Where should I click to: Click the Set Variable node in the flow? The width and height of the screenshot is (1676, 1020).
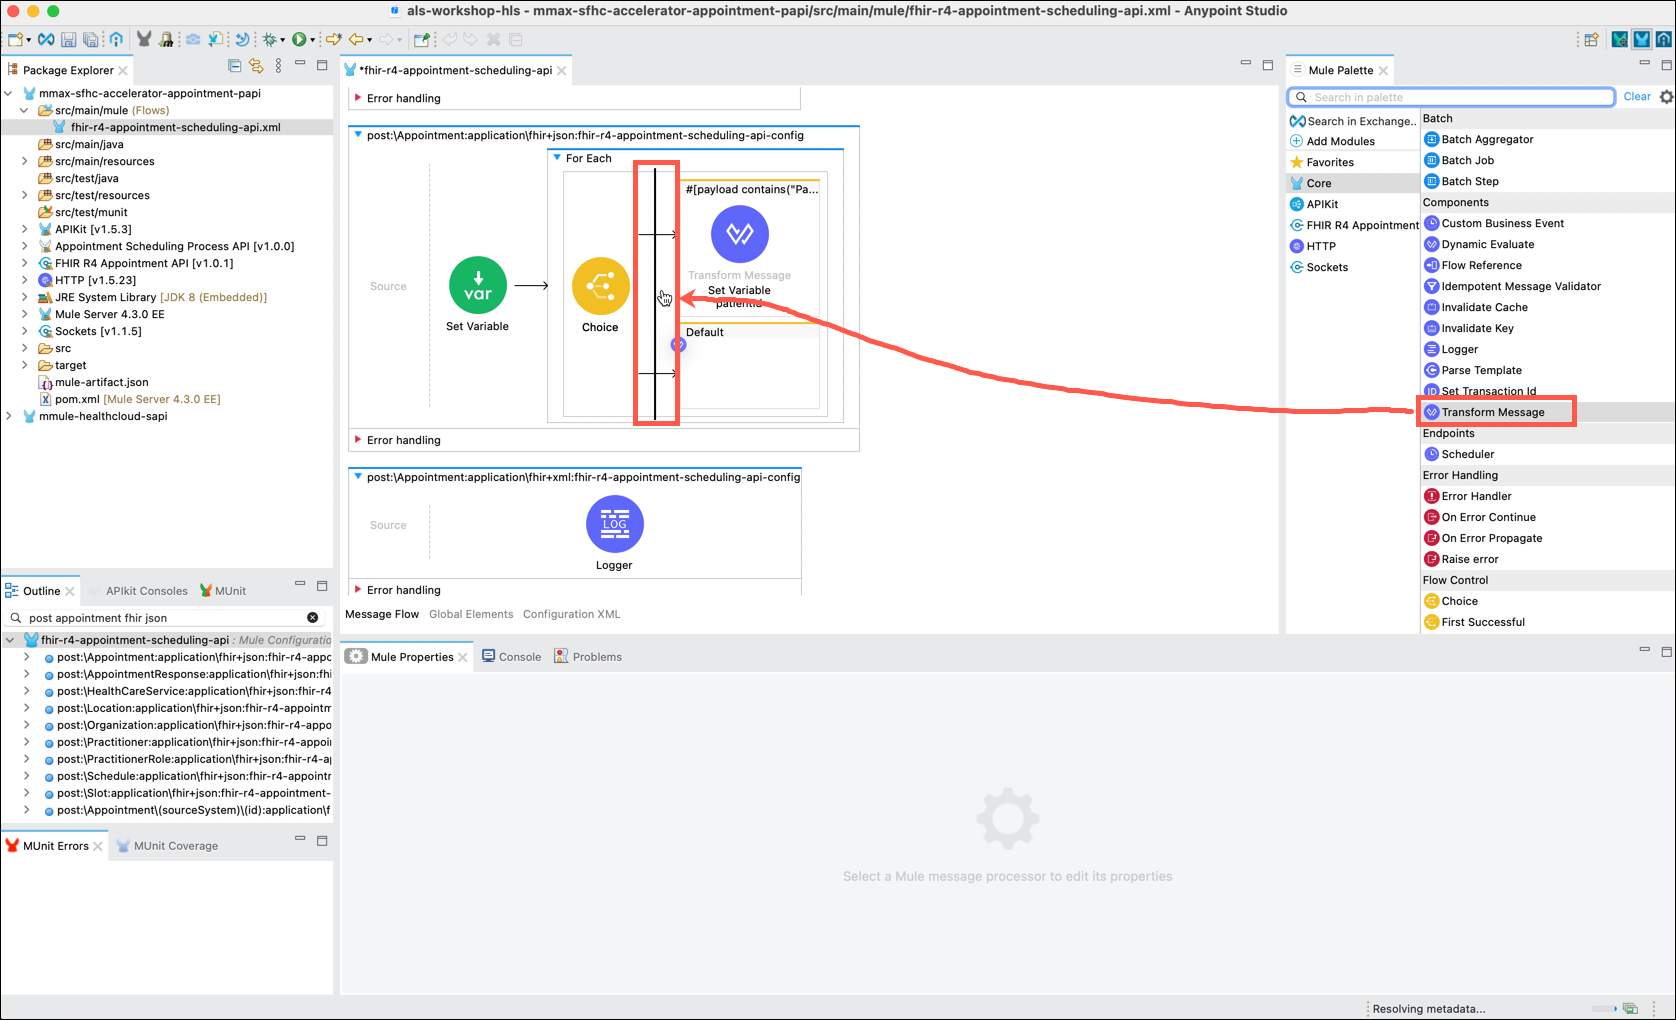tap(478, 286)
